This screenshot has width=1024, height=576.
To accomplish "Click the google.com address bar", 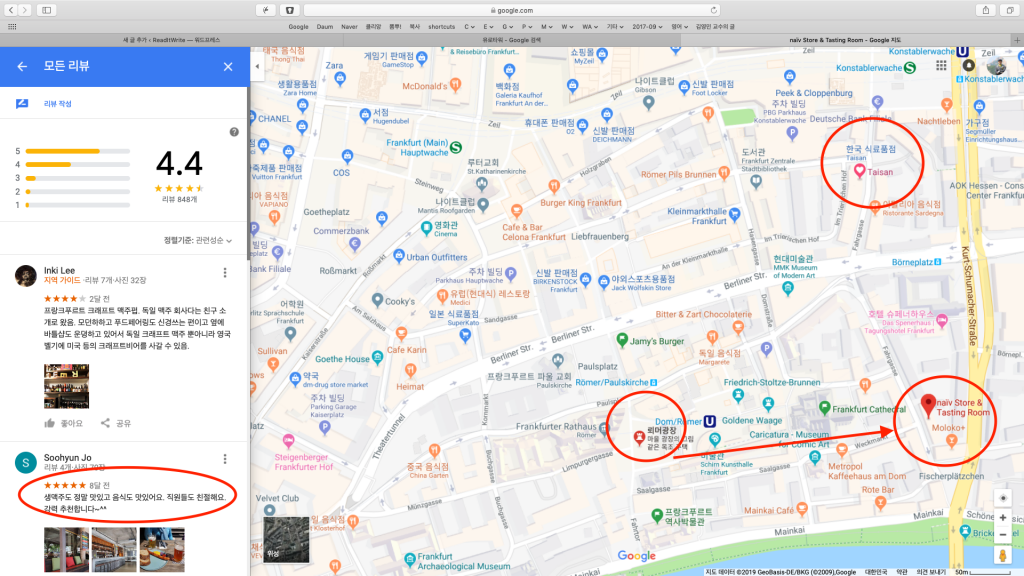I will click(511, 10).
